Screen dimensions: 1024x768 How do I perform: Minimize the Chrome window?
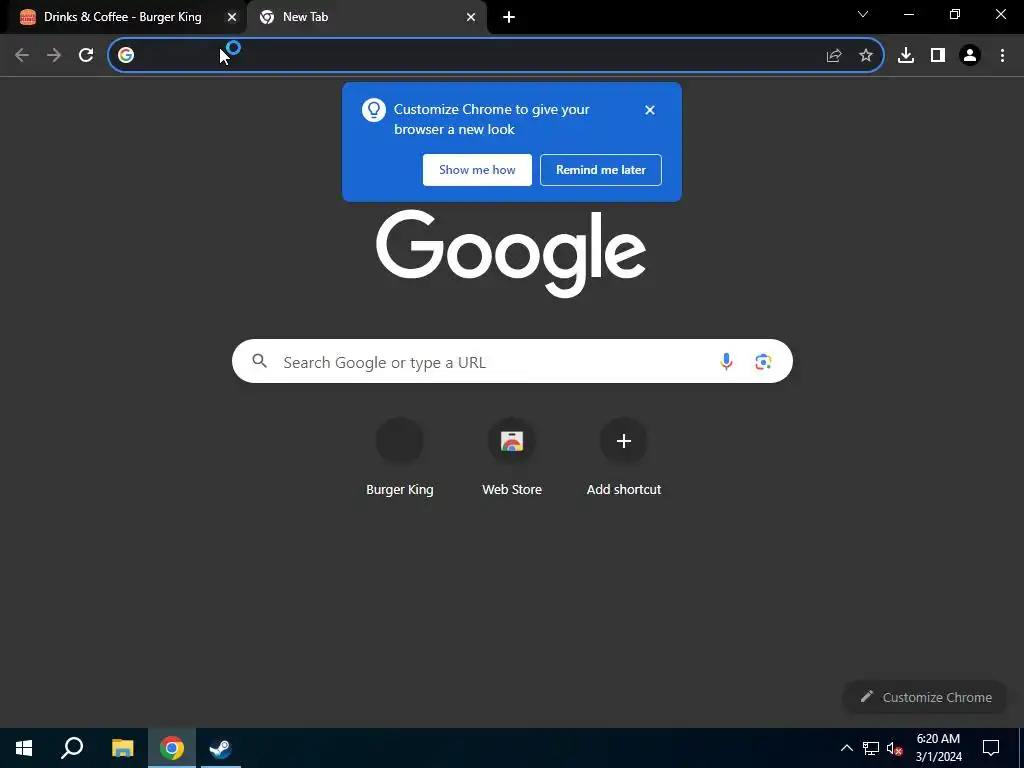coord(908,14)
